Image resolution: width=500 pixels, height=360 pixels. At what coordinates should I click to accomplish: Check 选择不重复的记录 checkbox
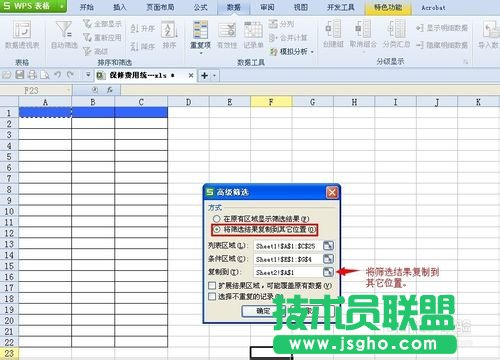pos(212,296)
